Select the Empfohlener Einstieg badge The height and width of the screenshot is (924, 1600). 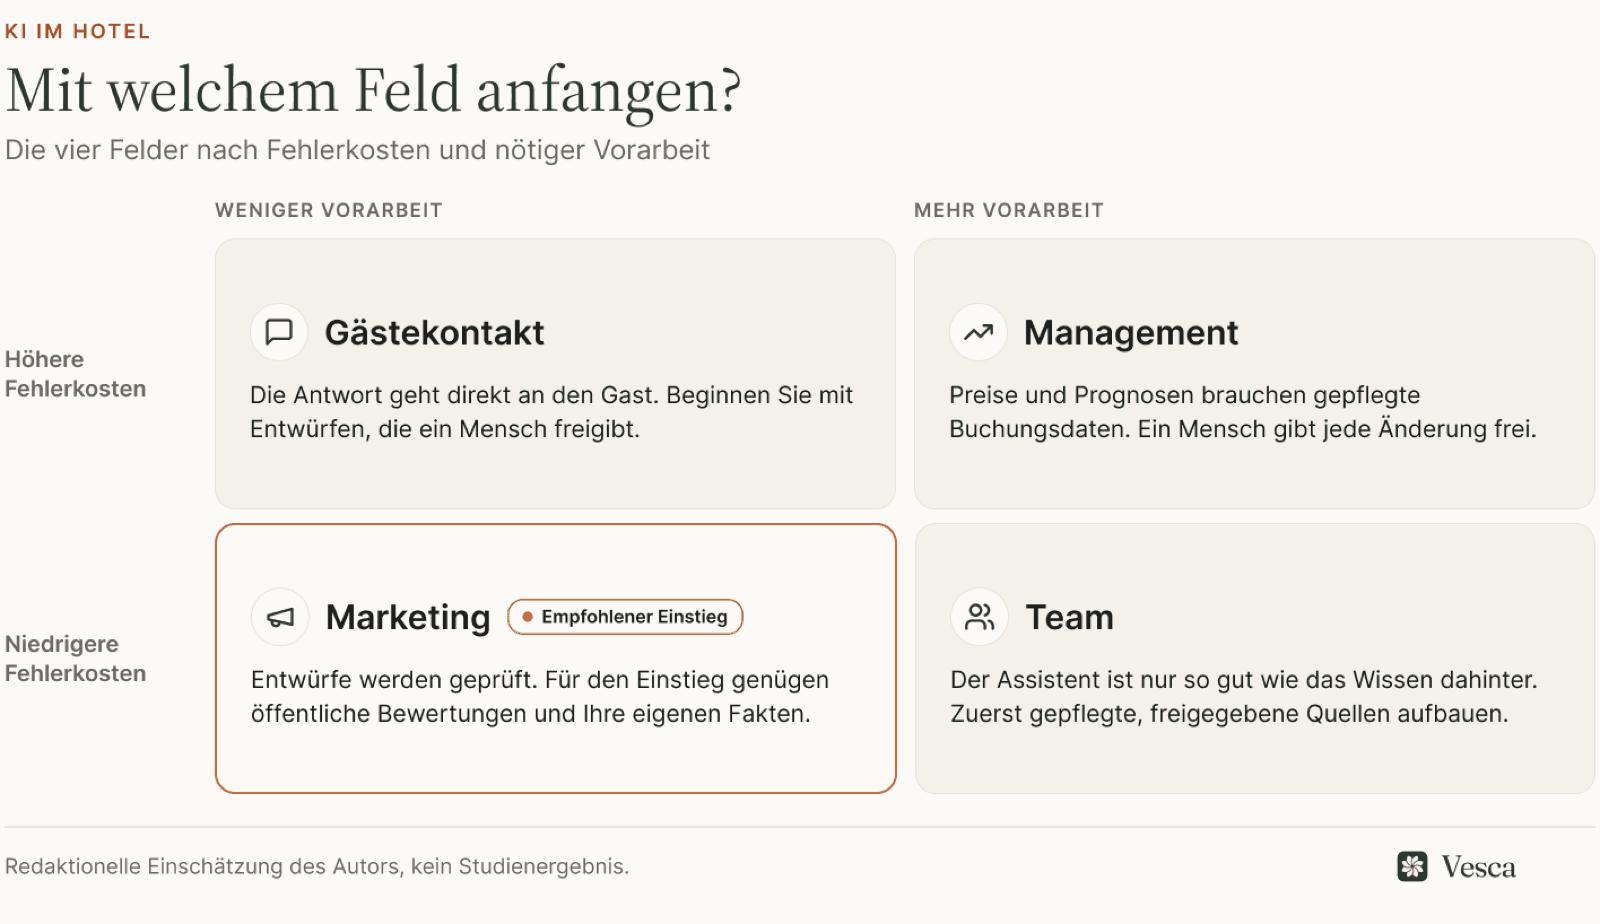coord(625,617)
